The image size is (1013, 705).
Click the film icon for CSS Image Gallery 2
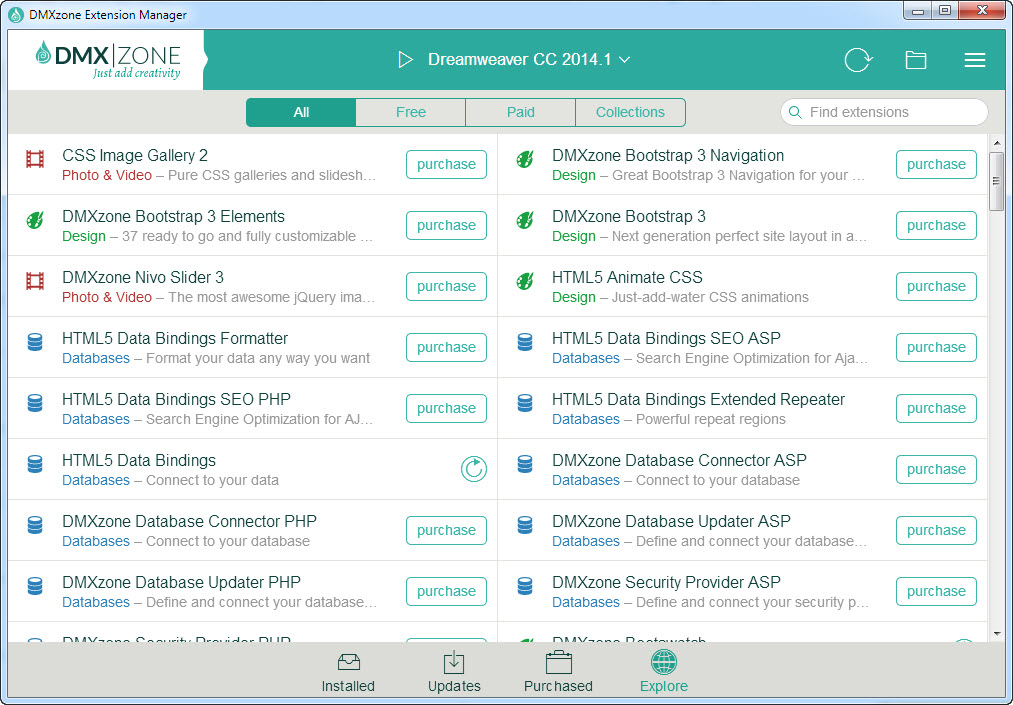point(35,159)
